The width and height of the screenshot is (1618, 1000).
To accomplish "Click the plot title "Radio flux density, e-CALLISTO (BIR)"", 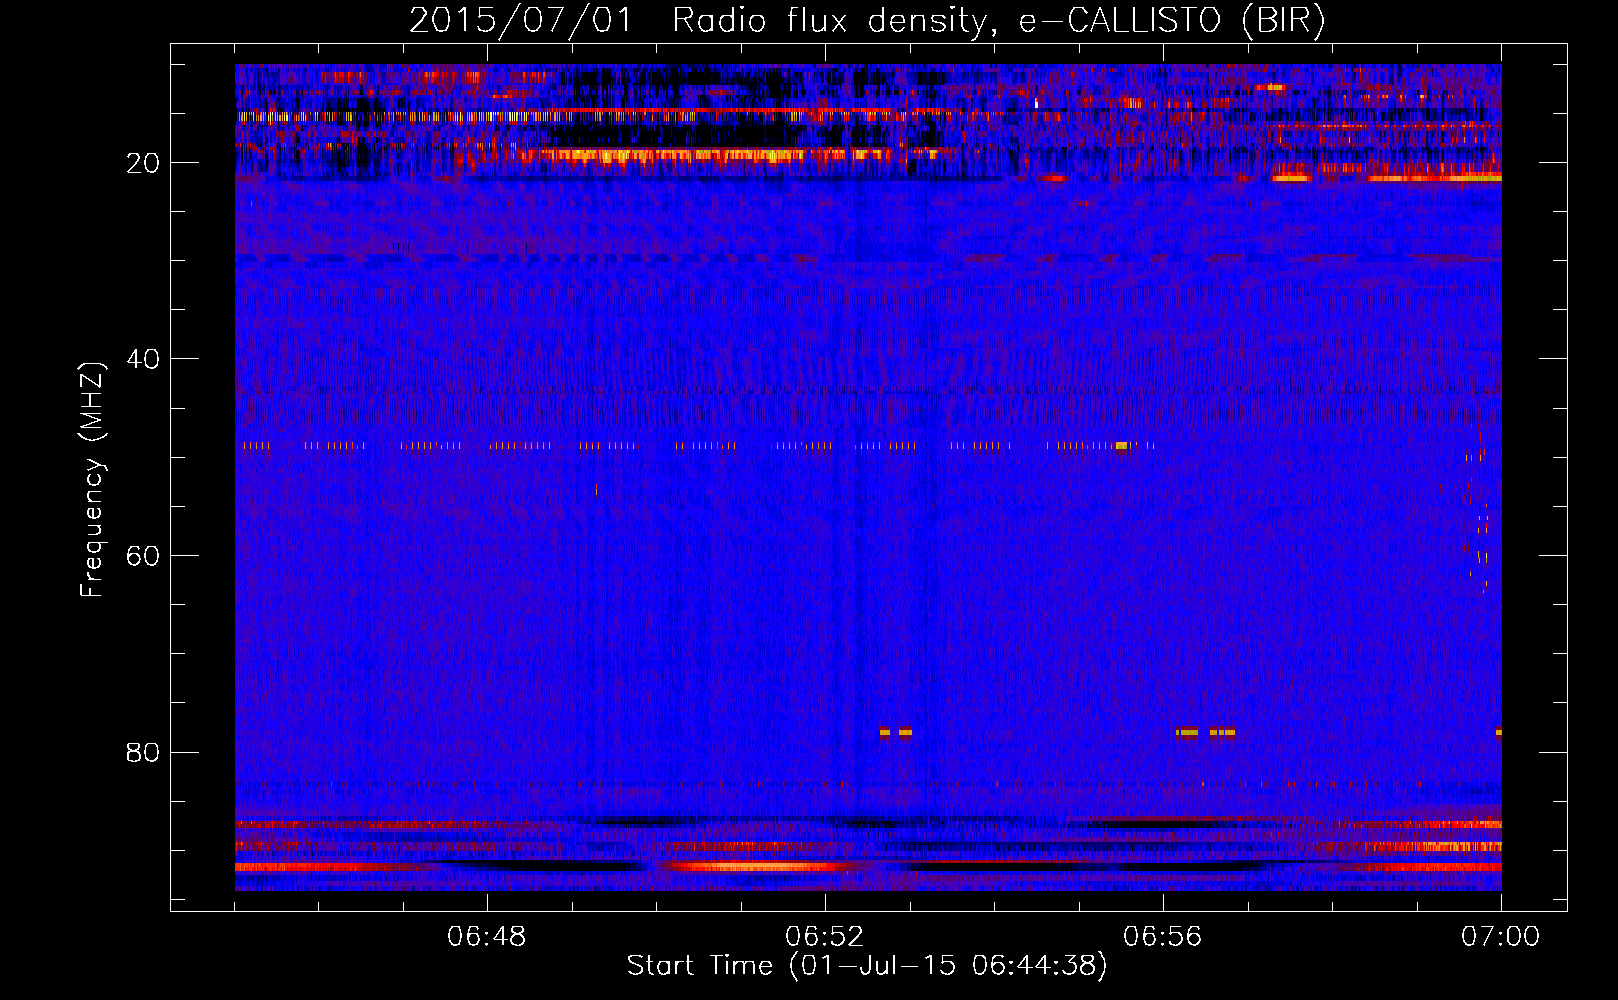I will point(998,21).
